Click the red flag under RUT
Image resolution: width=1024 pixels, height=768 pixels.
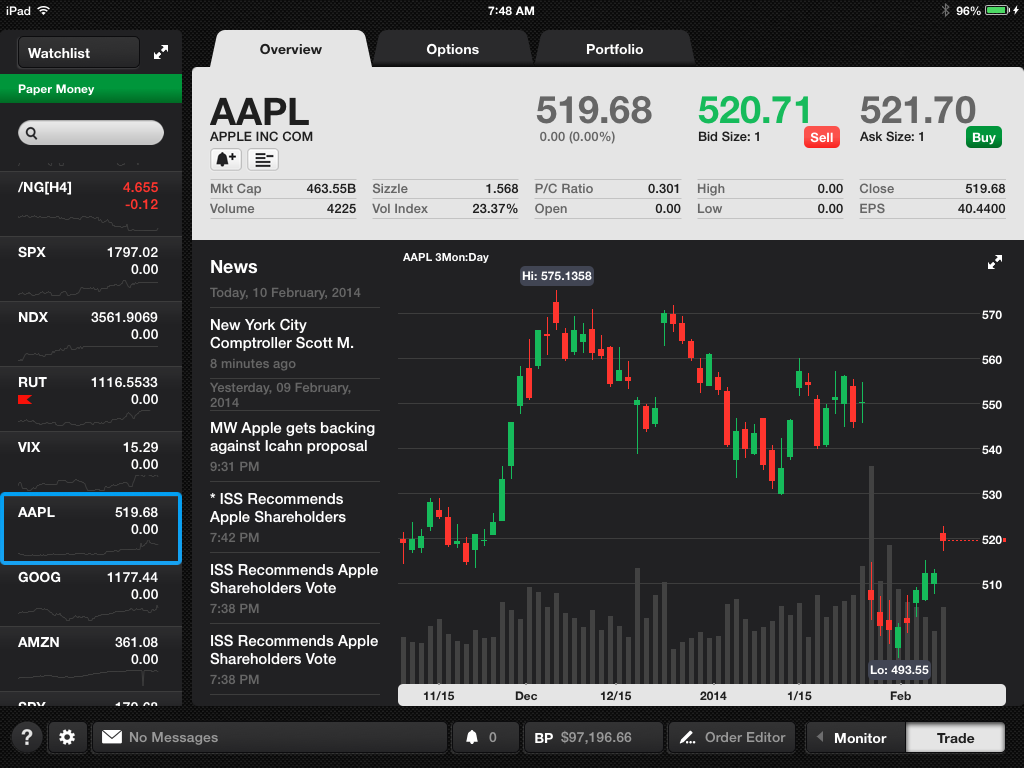(x=25, y=399)
